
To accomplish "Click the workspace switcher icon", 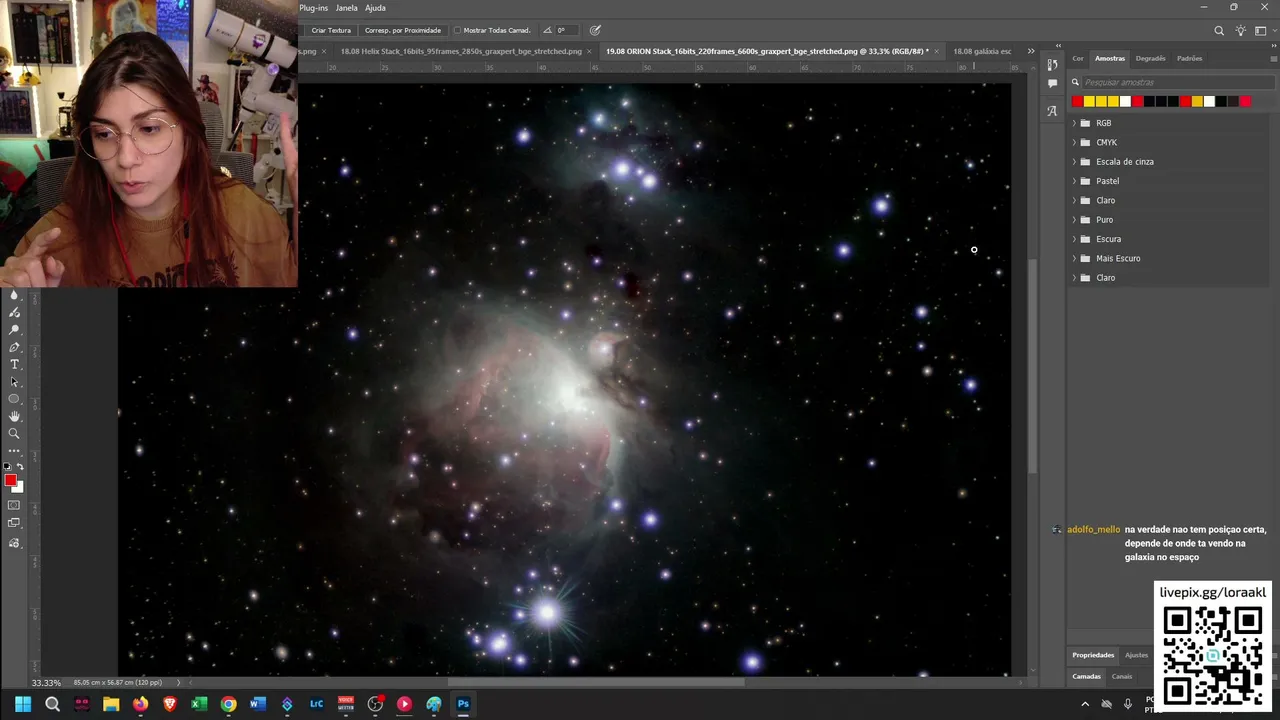I will pos(1261,31).
